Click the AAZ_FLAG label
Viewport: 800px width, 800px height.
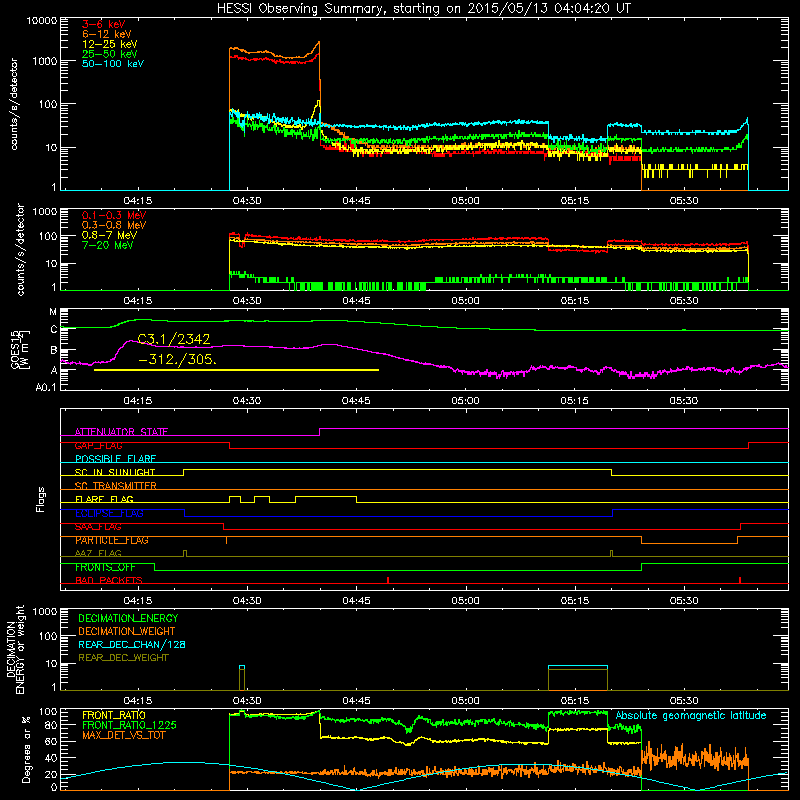(x=98, y=553)
